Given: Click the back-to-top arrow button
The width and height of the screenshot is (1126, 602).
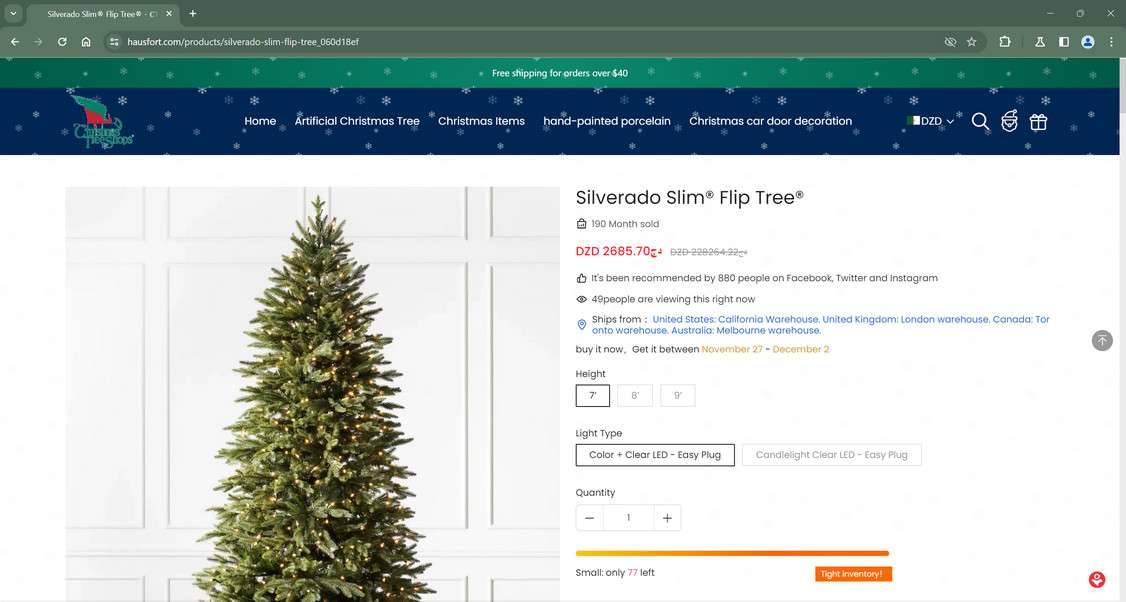Looking at the screenshot, I should coord(1102,341).
